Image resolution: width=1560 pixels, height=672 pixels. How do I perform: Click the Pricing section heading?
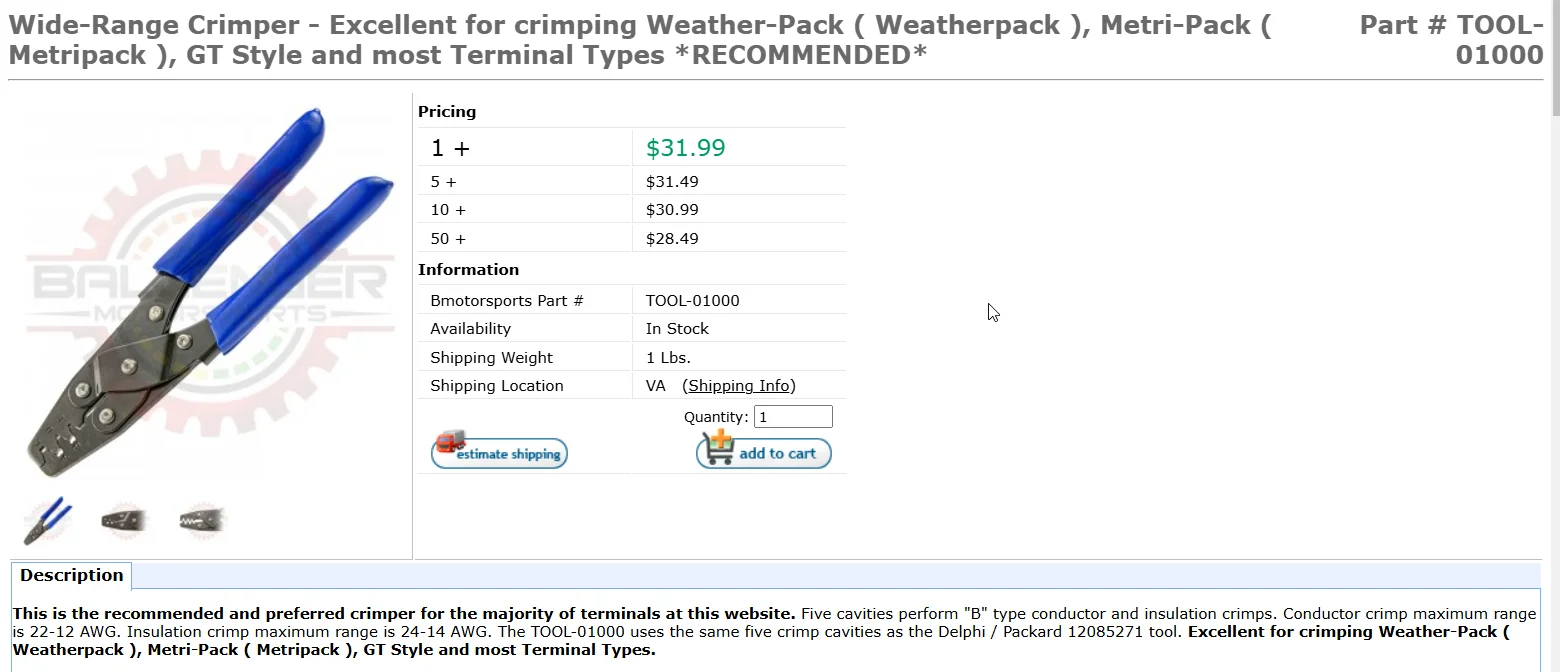(x=447, y=112)
